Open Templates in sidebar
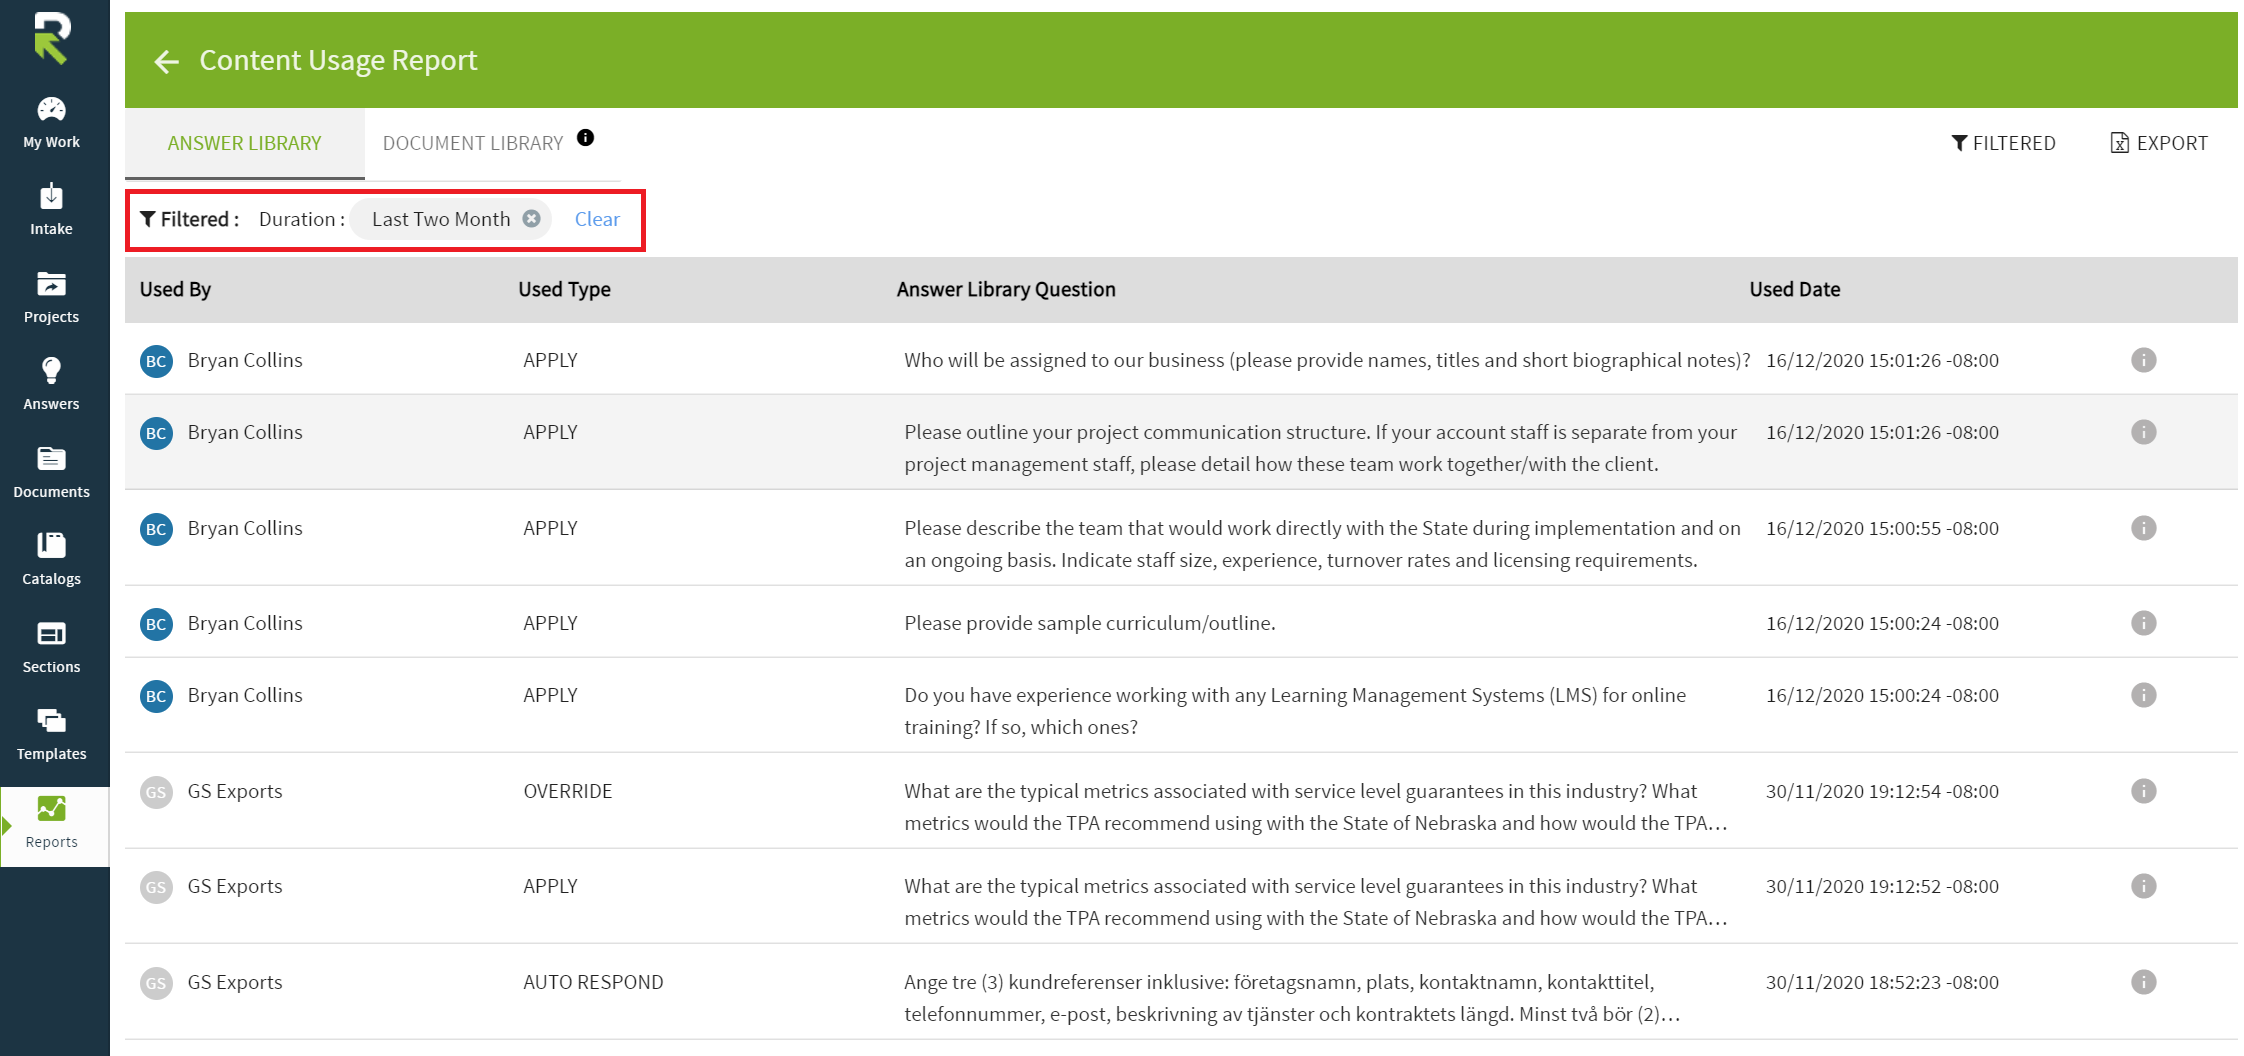Viewport: 2244px width, 1056px height. (52, 734)
